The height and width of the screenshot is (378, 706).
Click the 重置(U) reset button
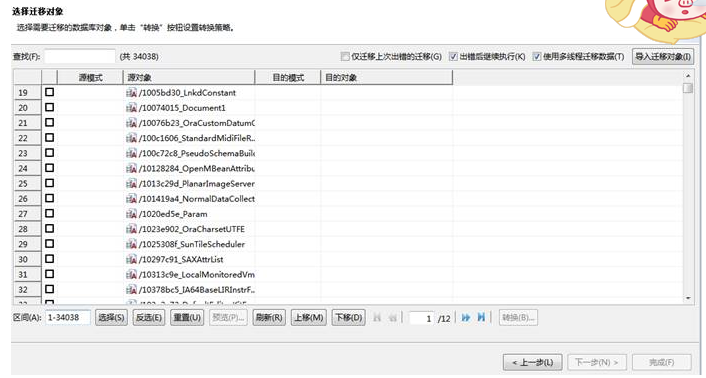click(187, 318)
